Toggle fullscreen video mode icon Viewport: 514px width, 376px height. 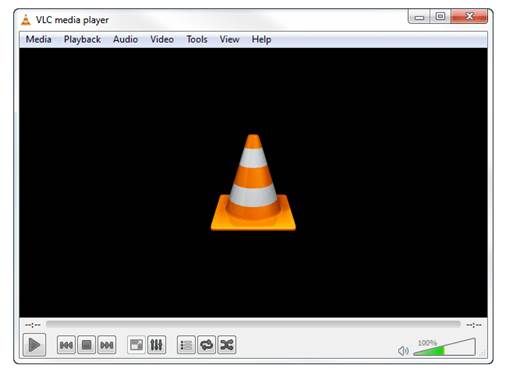pyautogui.click(x=136, y=345)
